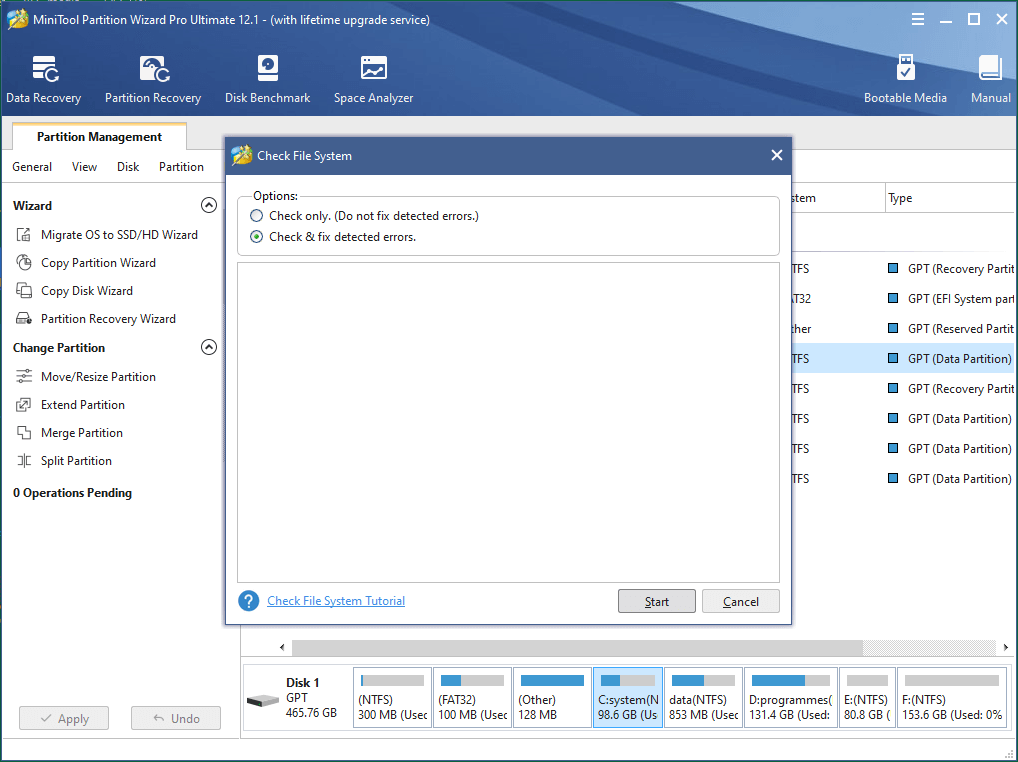This screenshot has height=762, width=1018.
Task: Click the help question mark icon
Action: [249, 601]
